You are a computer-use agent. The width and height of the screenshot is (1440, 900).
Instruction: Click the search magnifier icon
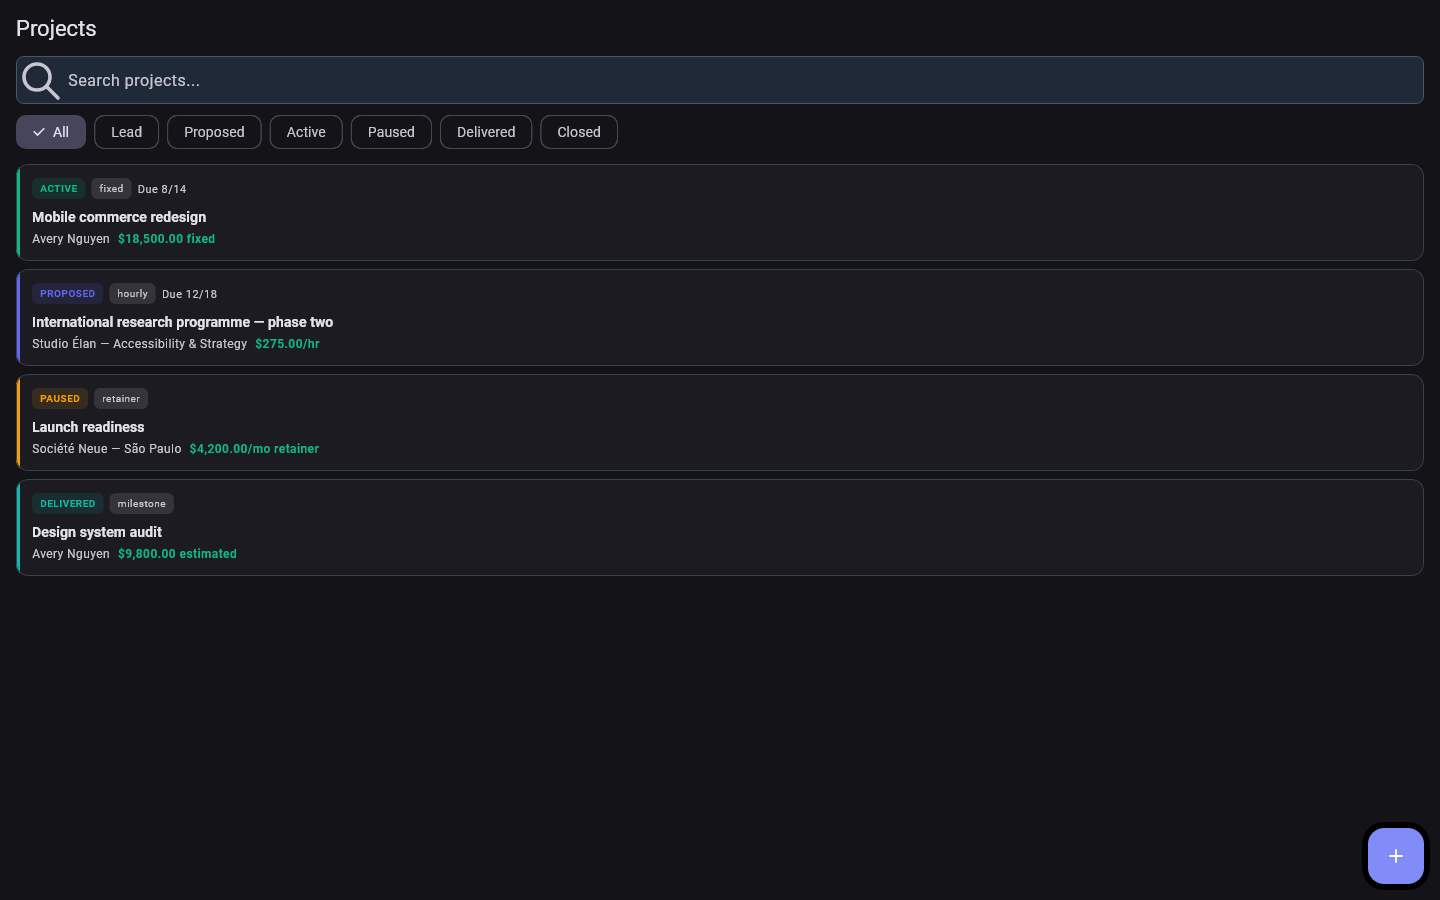coord(41,80)
